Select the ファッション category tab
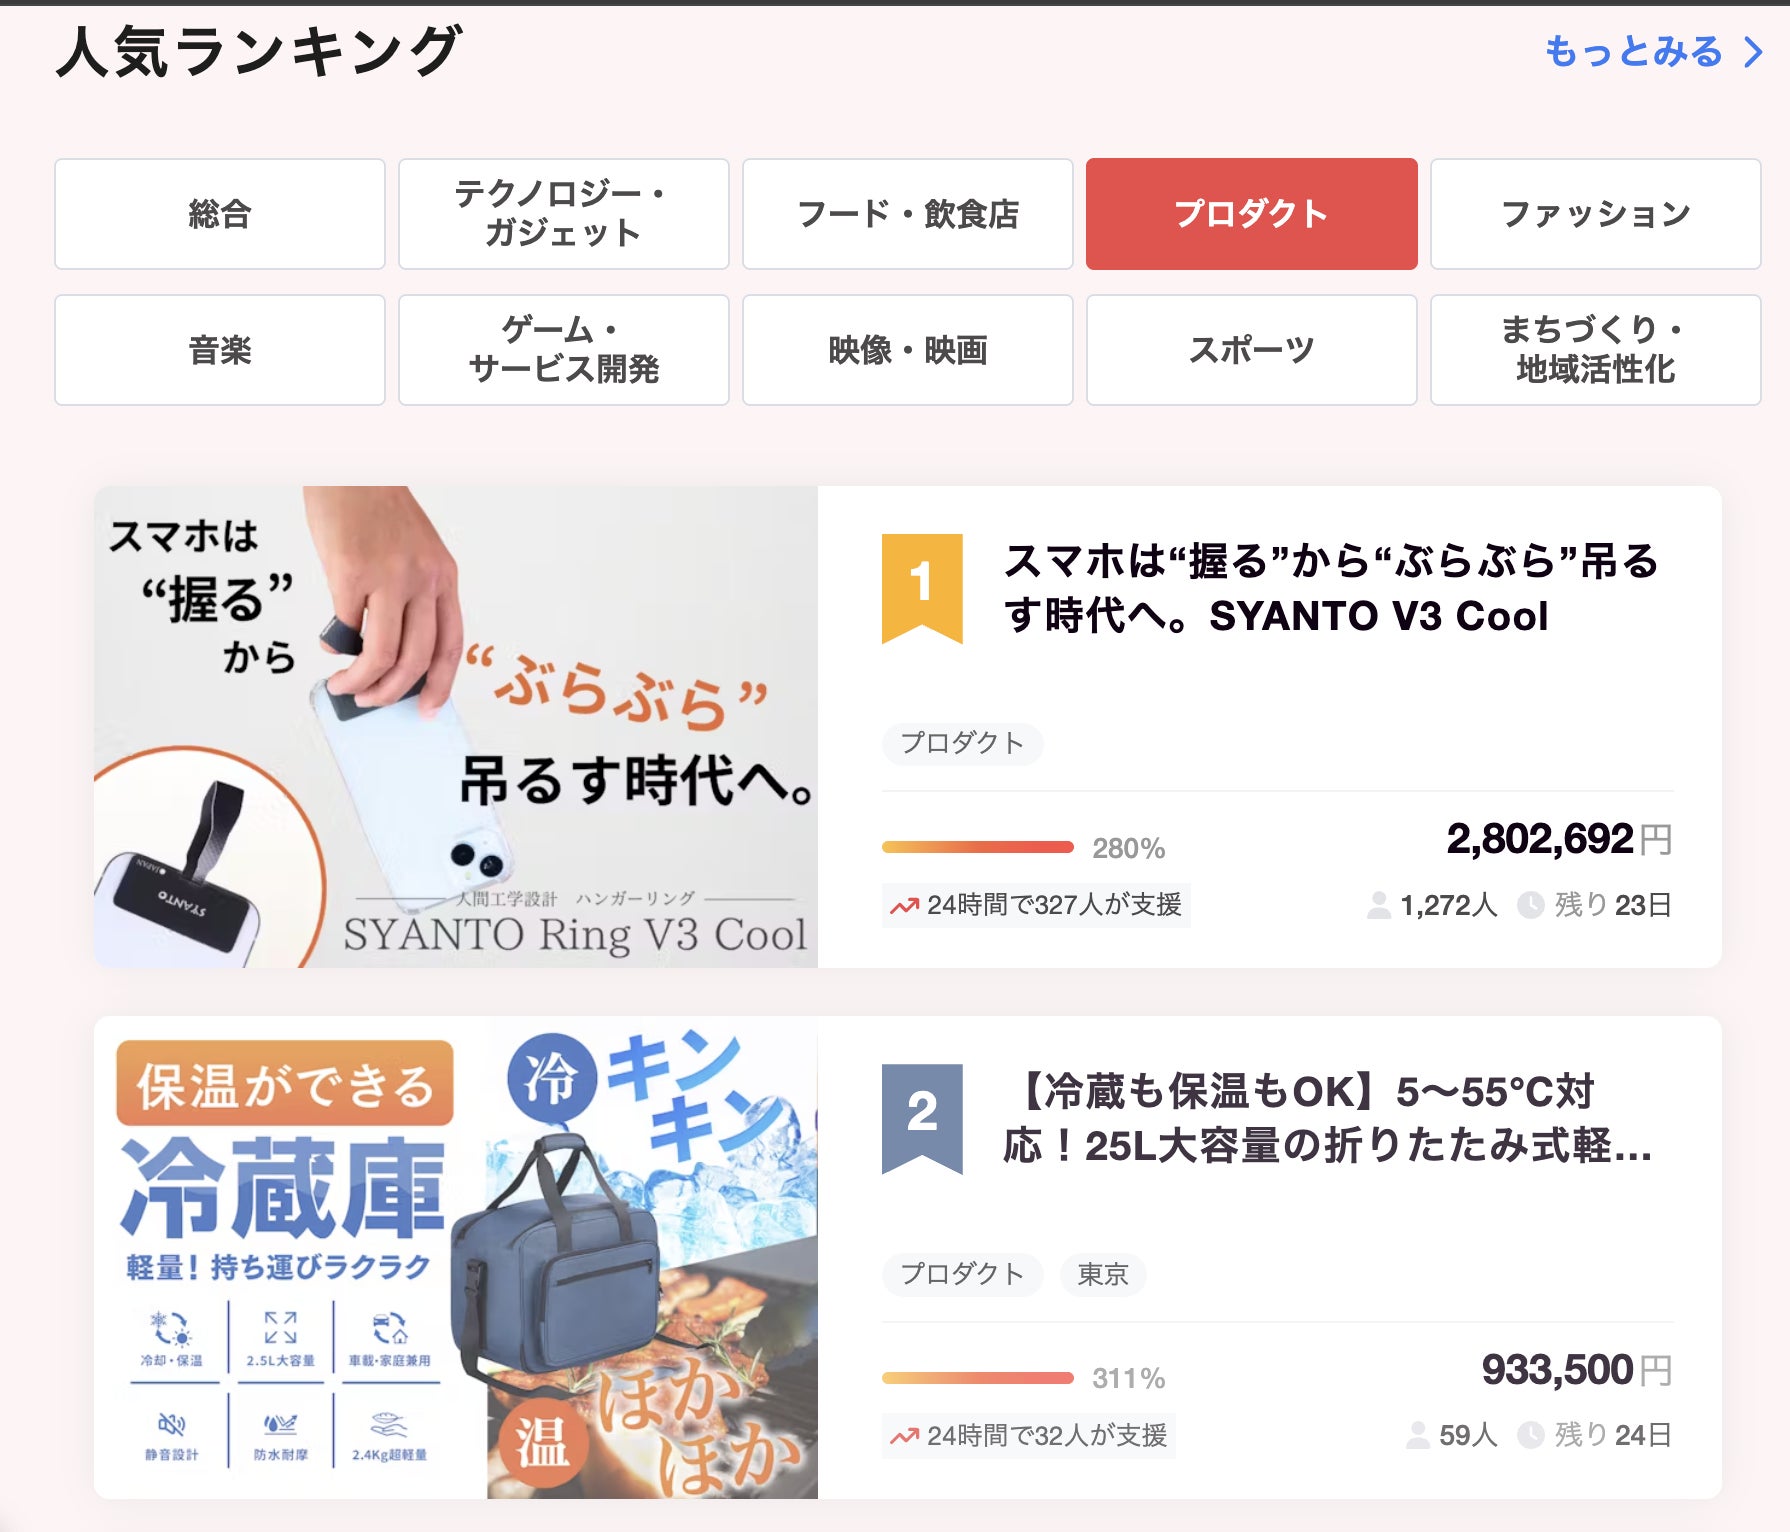 (1595, 214)
